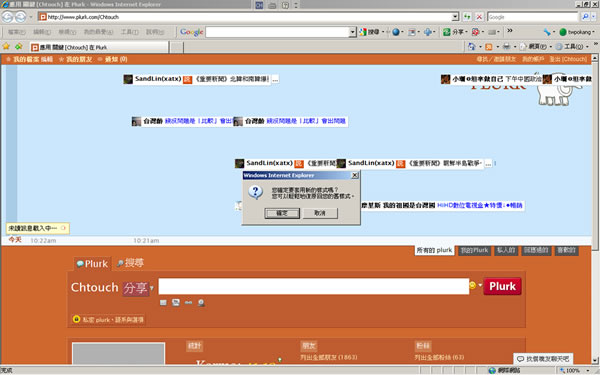Click the red Plurk submit button
The width and height of the screenshot is (600, 375).
click(x=502, y=286)
